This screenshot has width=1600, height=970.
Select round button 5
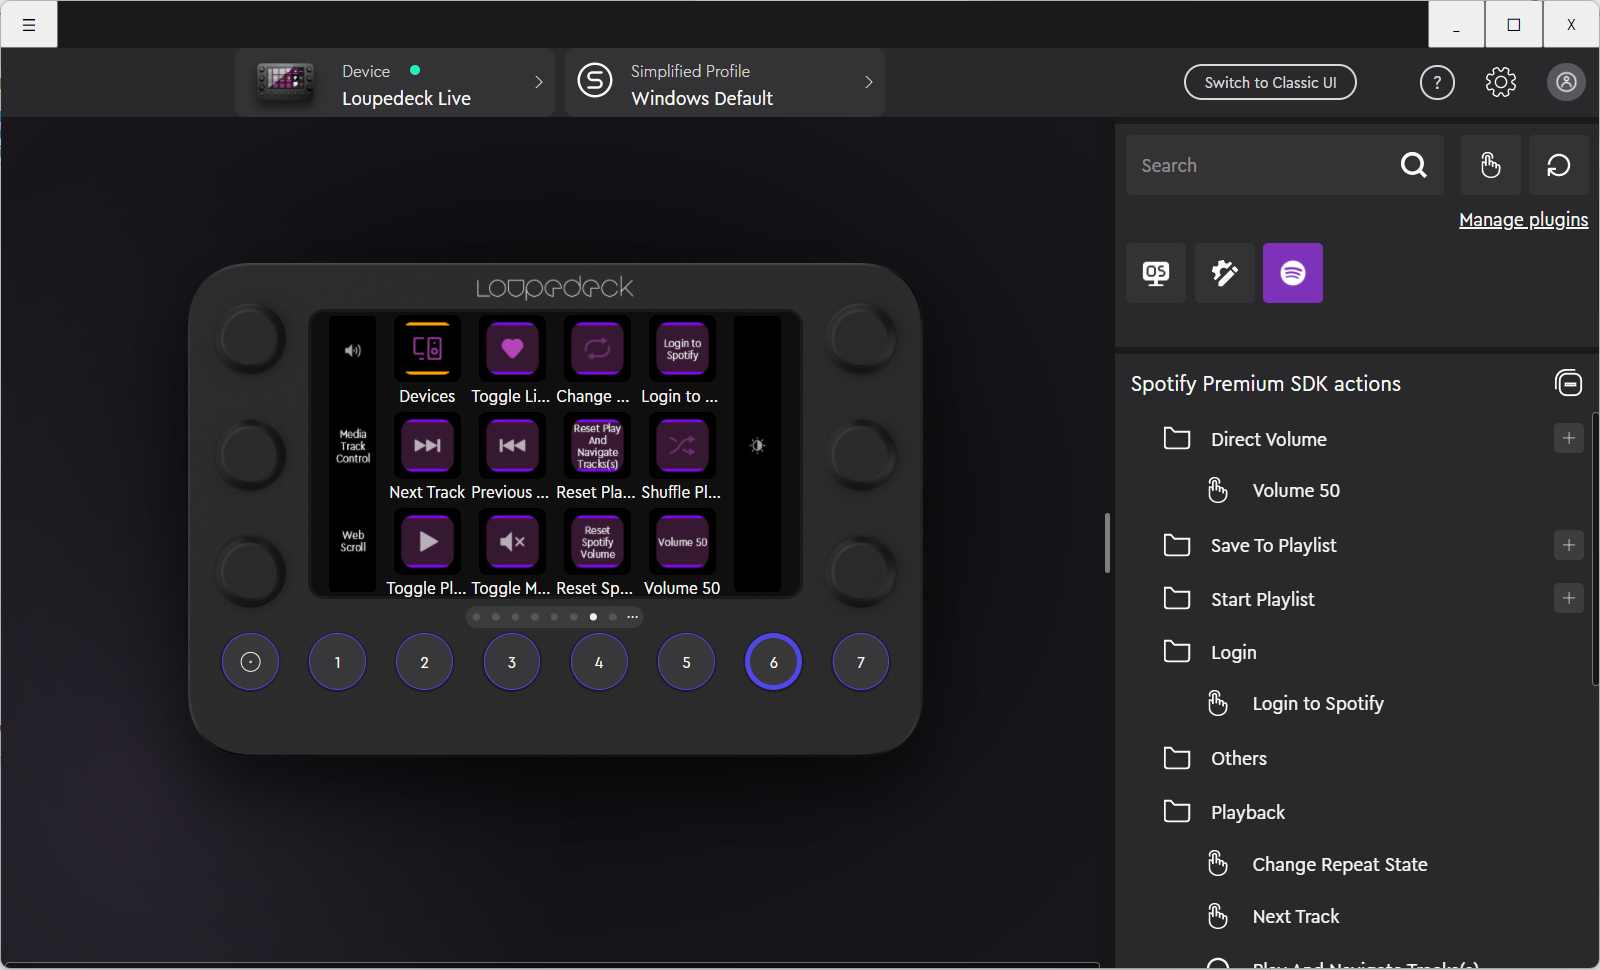[686, 662]
